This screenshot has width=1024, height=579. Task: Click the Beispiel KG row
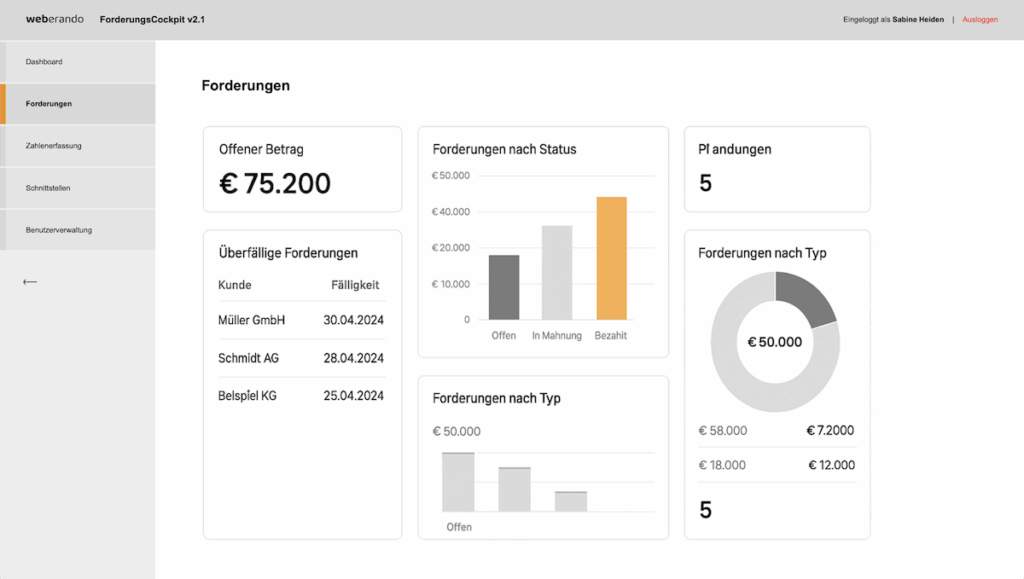click(301, 396)
